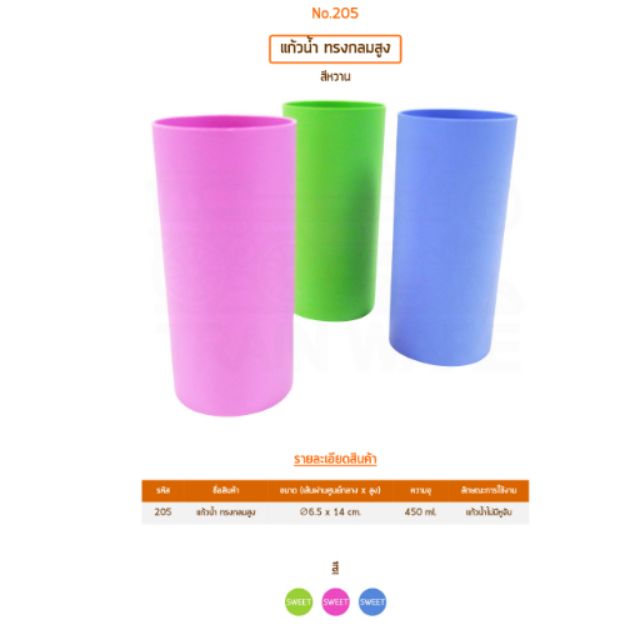Select the 205 code cell
The width and height of the screenshot is (640, 640).
pyautogui.click(x=163, y=512)
